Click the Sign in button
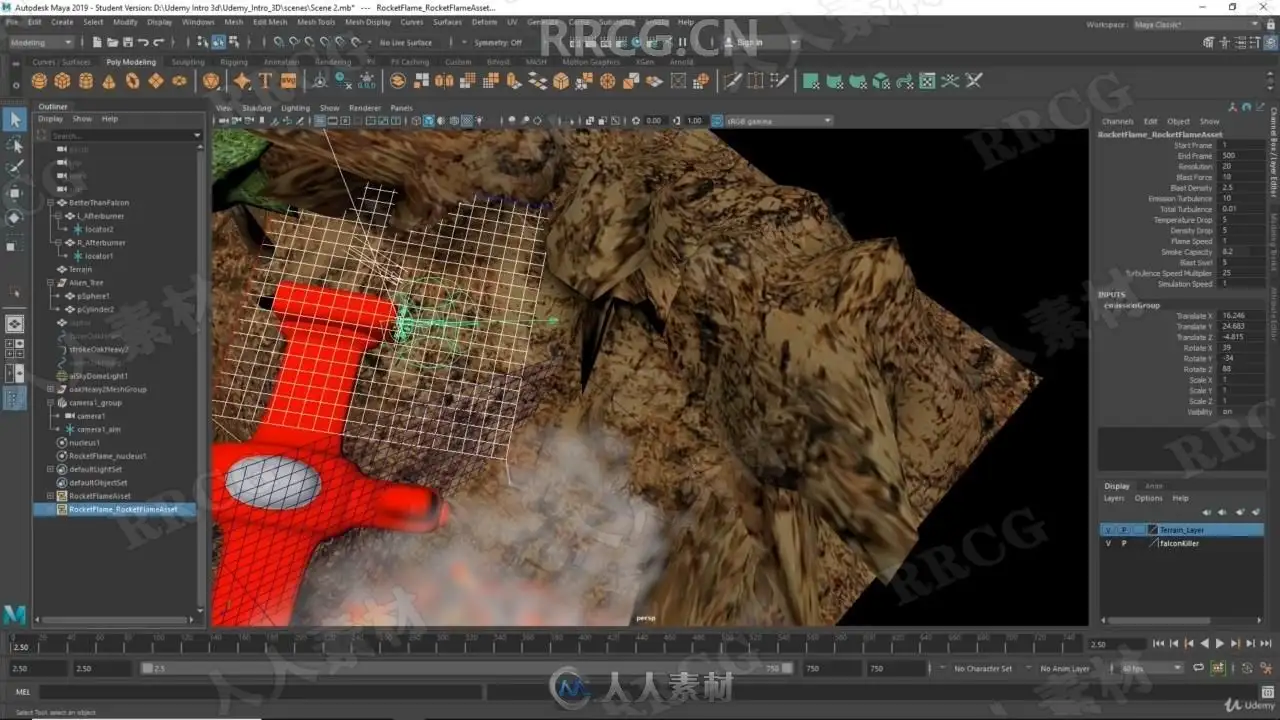Screen dimensions: 1280x720 click(749, 43)
